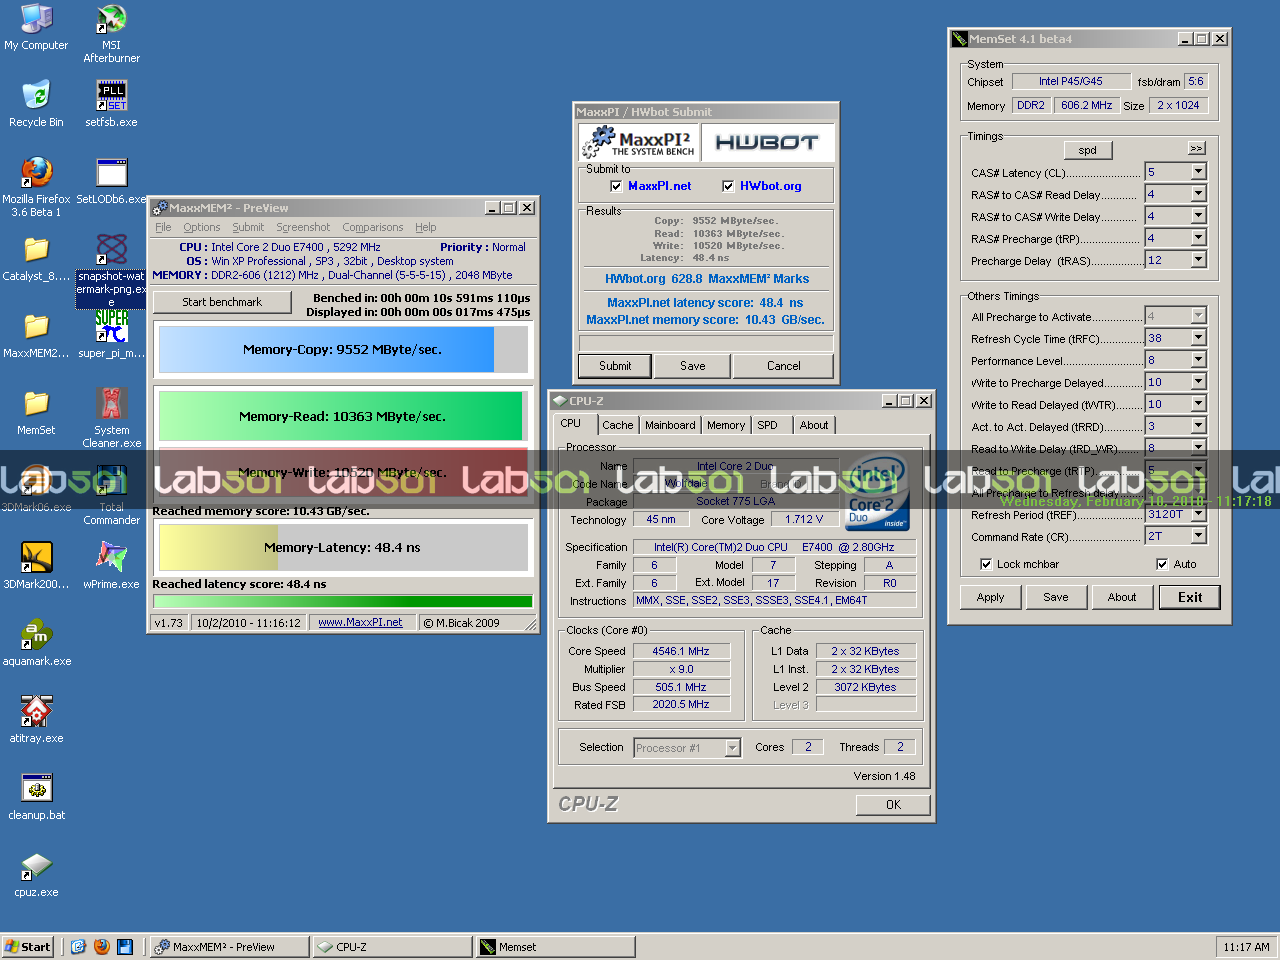Image resolution: width=1280 pixels, height=960 pixels.
Task: Select the aquamark.exe desktop icon
Action: pyautogui.click(x=36, y=643)
